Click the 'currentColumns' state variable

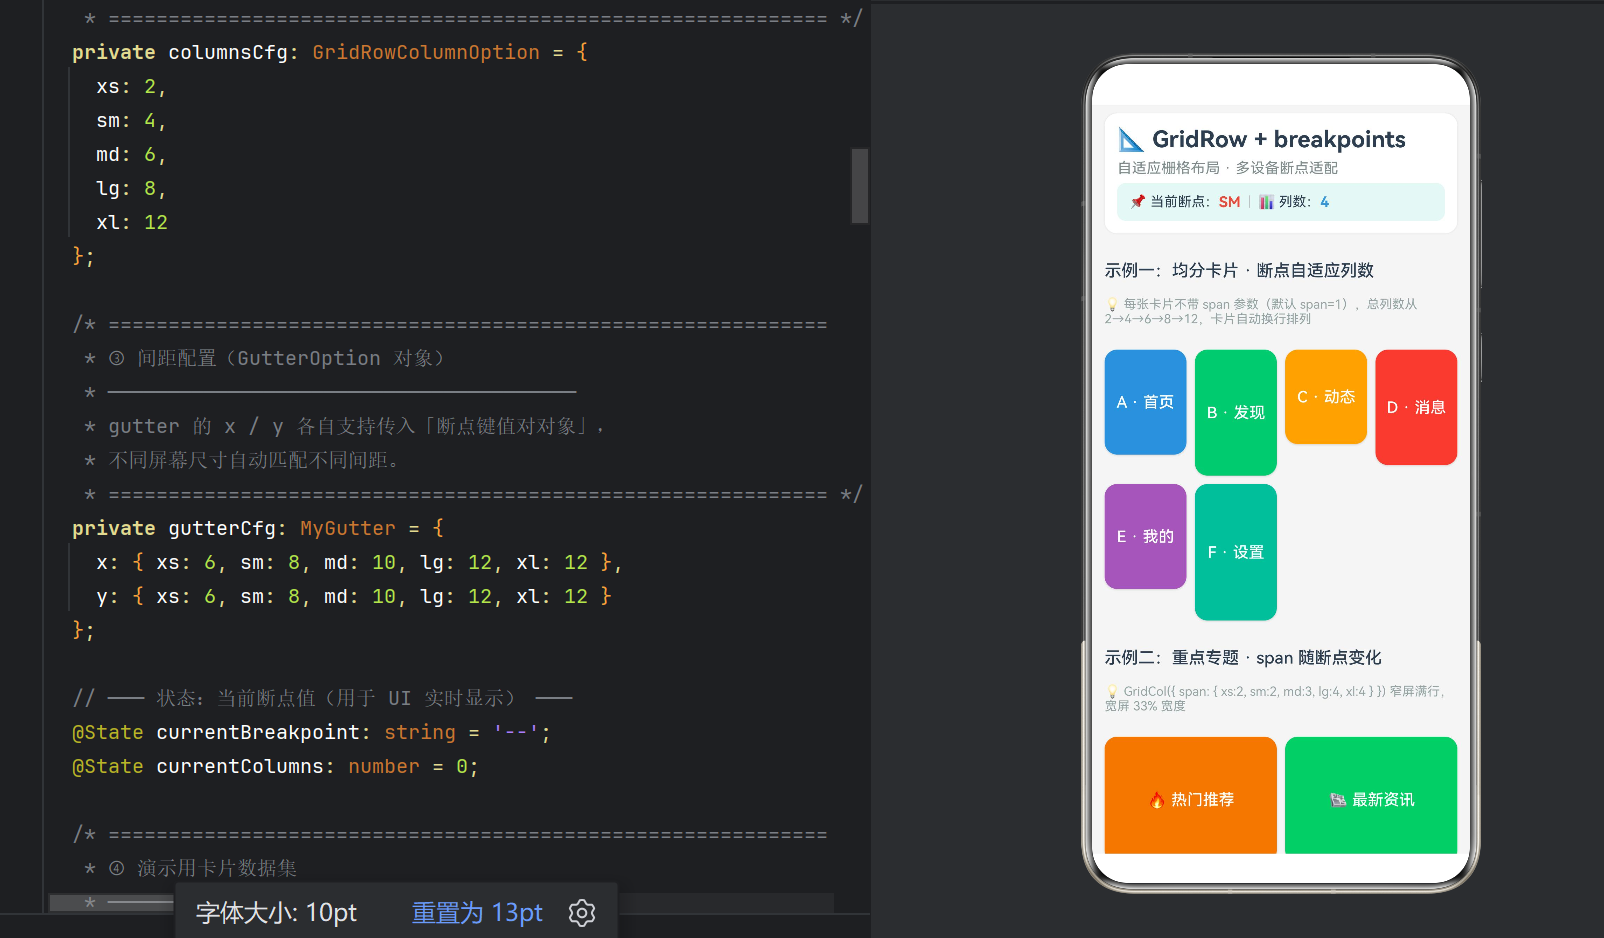240,766
